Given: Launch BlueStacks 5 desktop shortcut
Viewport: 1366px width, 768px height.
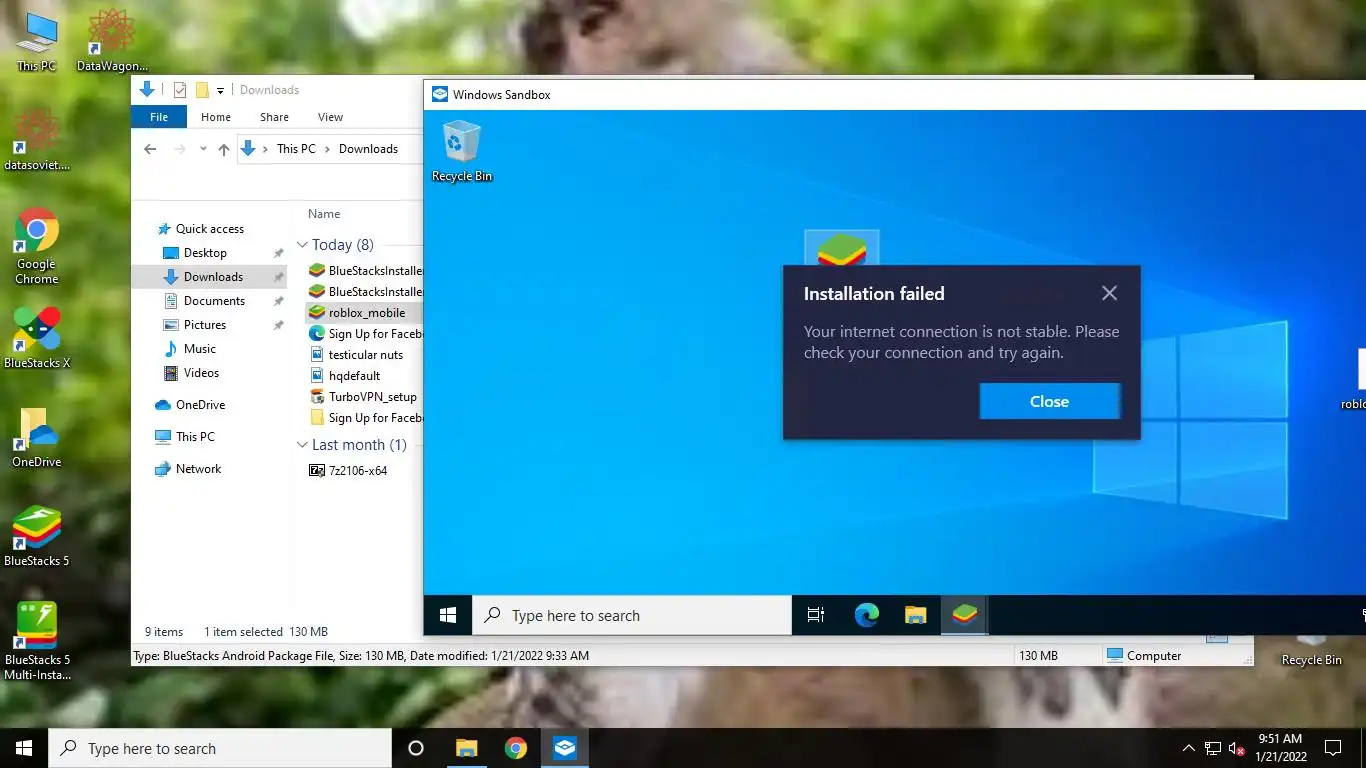Looking at the screenshot, I should pyautogui.click(x=37, y=536).
